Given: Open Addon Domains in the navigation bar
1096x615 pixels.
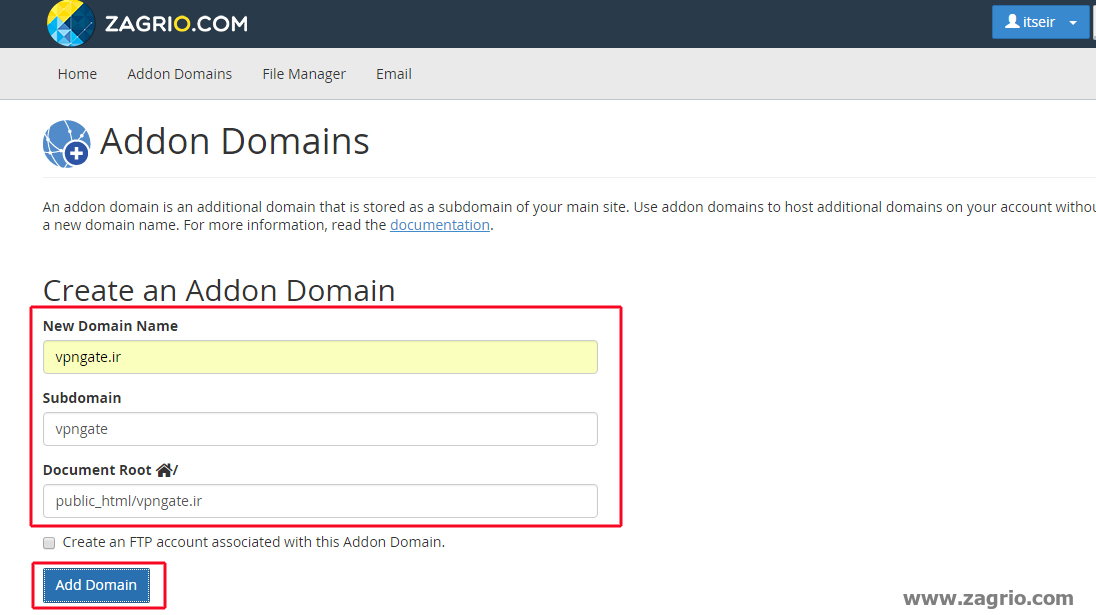Looking at the screenshot, I should 180,74.
